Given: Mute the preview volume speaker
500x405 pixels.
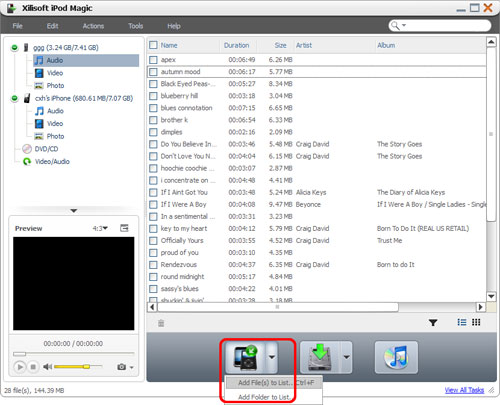Looking at the screenshot, I should pyautogui.click(x=47, y=367).
